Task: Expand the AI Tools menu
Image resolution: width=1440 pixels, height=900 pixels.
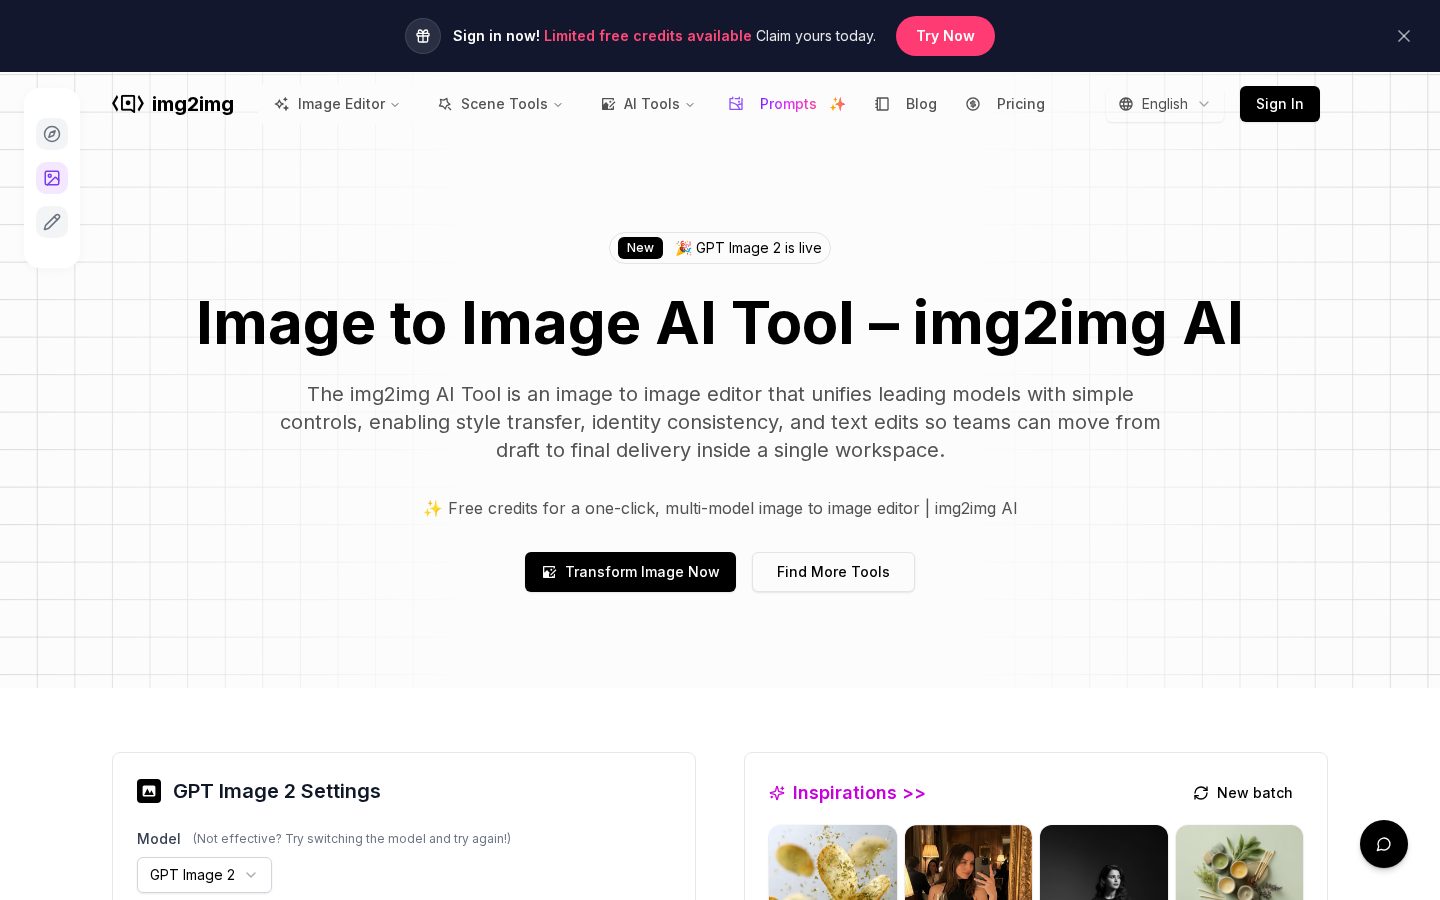Action: coord(647,104)
